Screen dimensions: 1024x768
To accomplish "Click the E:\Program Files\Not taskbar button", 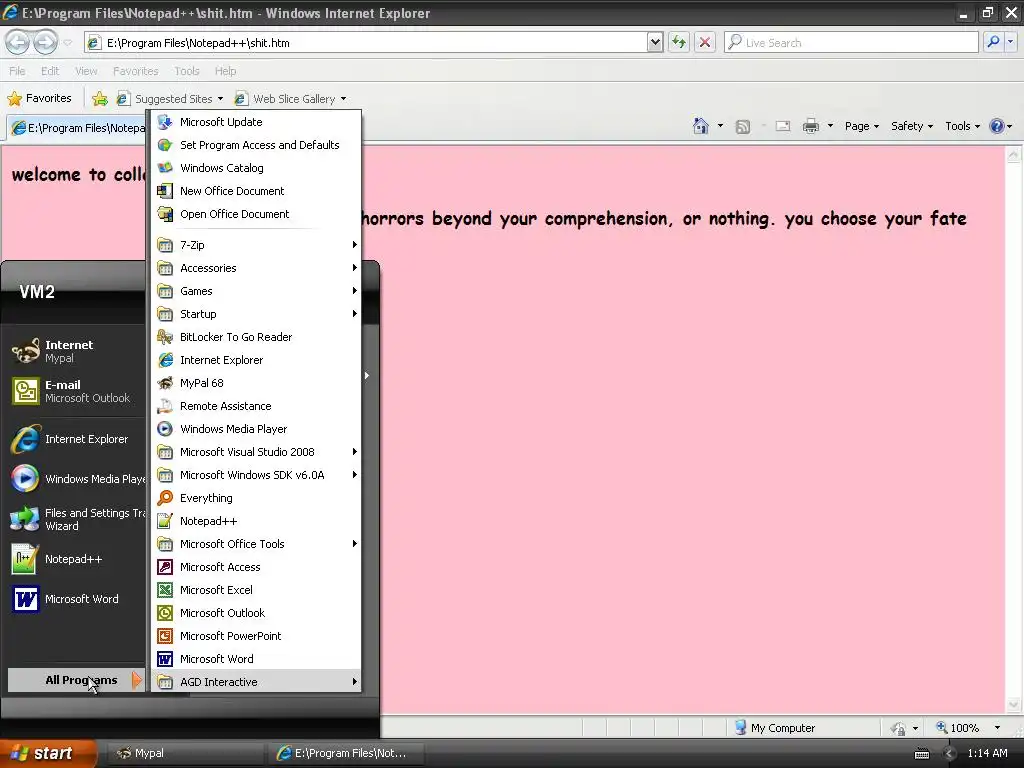I will pos(345,753).
